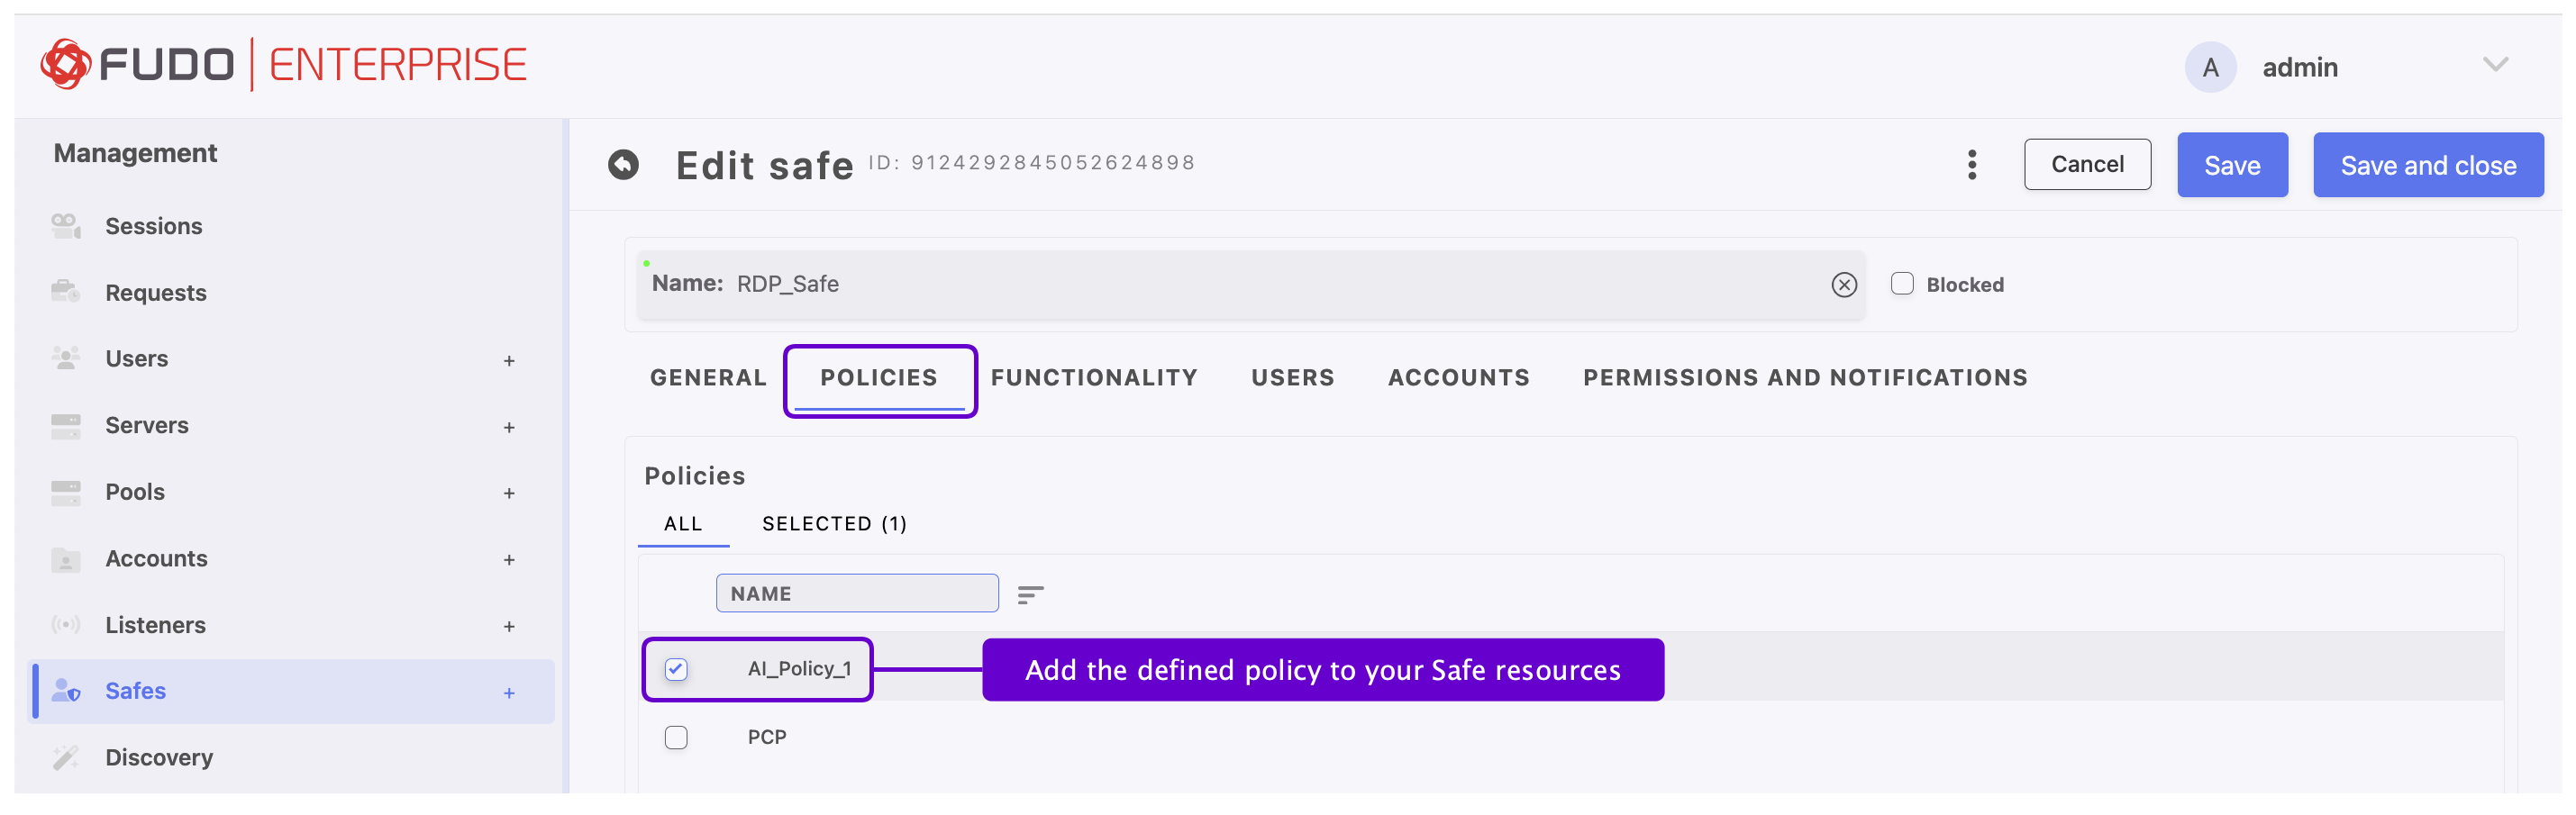2576x815 pixels.
Task: Uncheck the AI_Policy_1 policy
Action: 676,668
